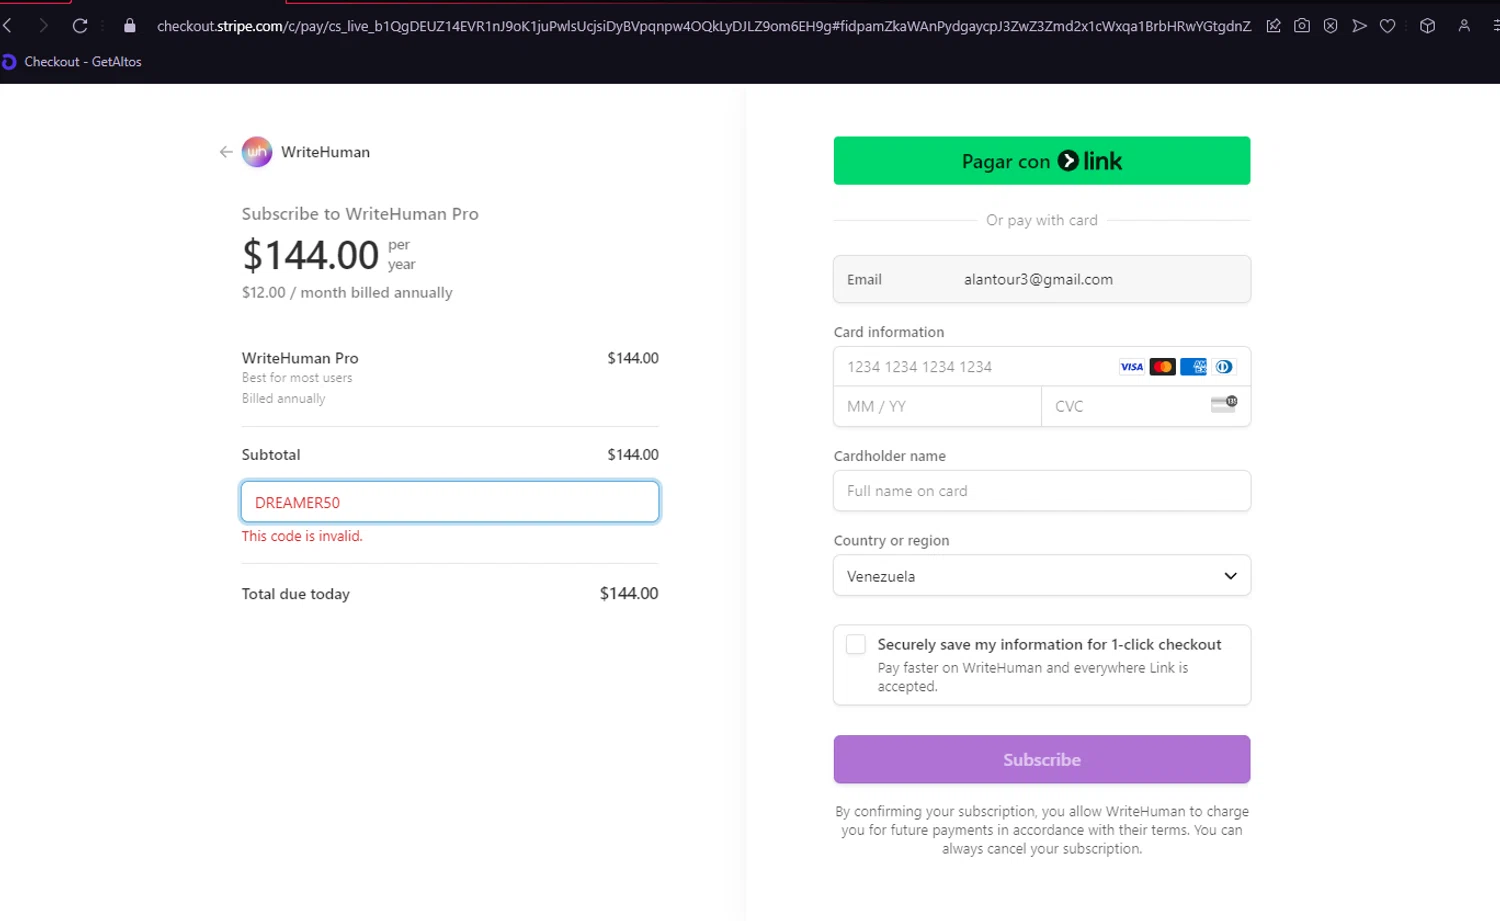The height and width of the screenshot is (921, 1500).
Task: Tick the save my information checkbox
Action: (856, 645)
